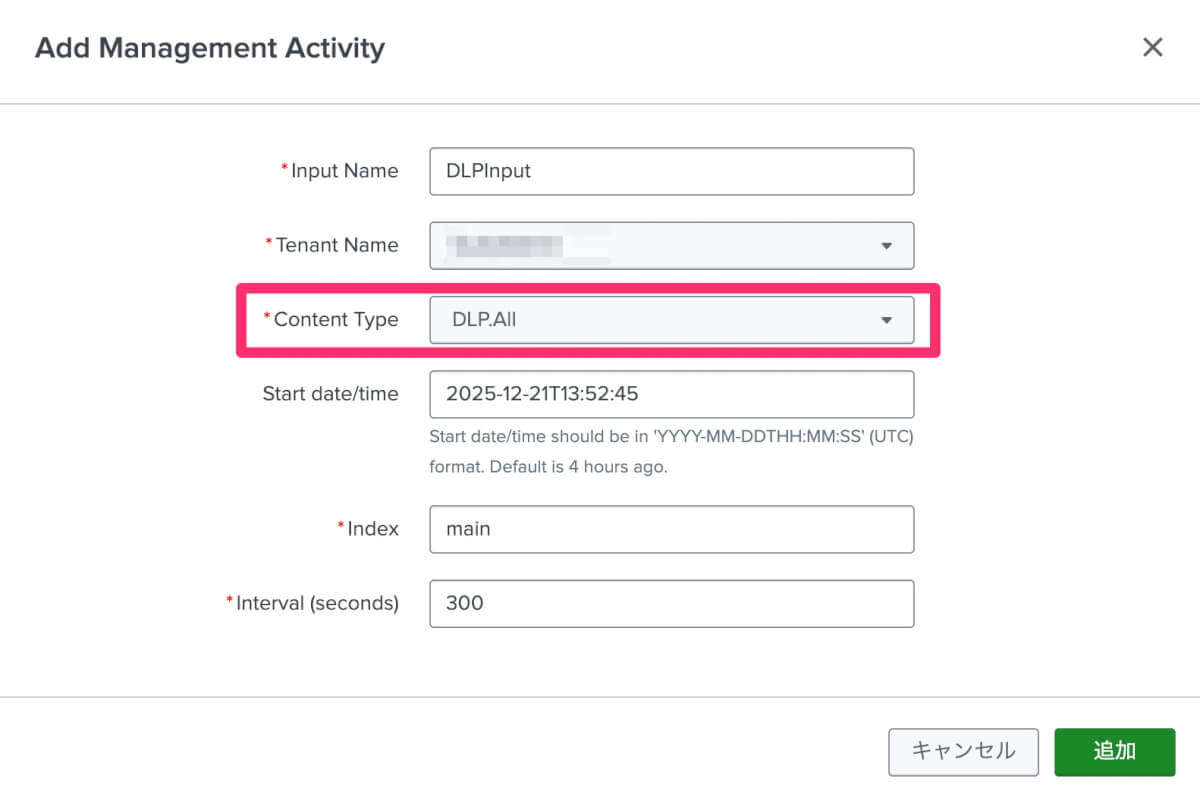Click the Interval (seconds) label
1200x804 pixels.
click(317, 604)
